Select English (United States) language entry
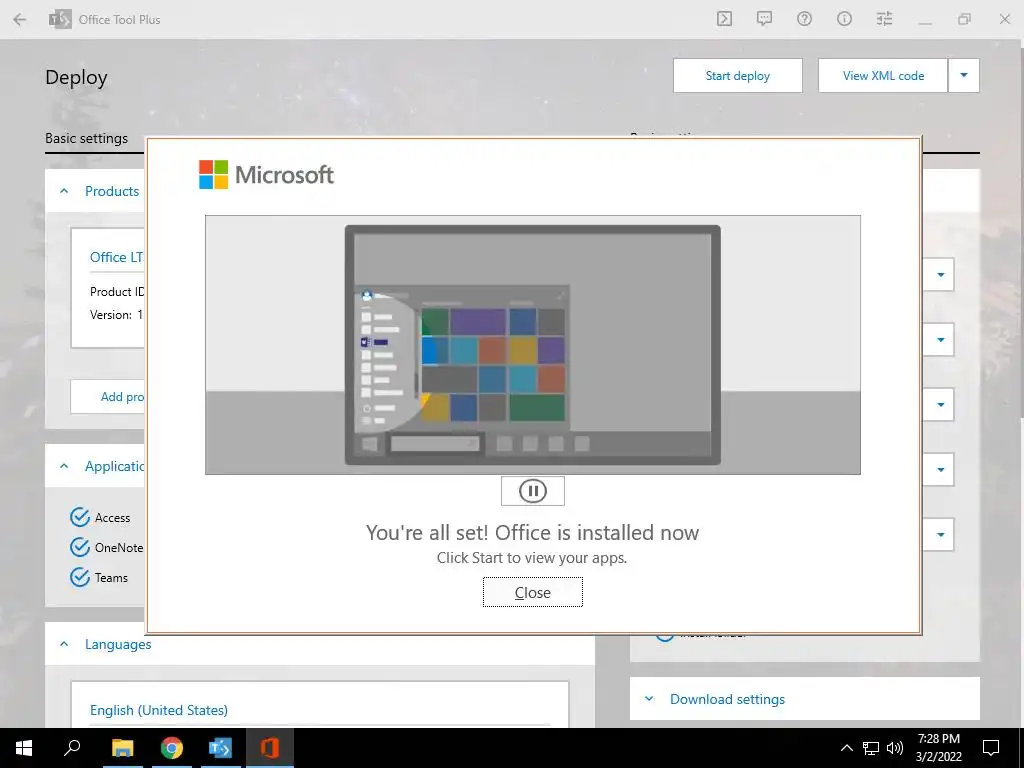This screenshot has height=768, width=1024. coord(159,710)
